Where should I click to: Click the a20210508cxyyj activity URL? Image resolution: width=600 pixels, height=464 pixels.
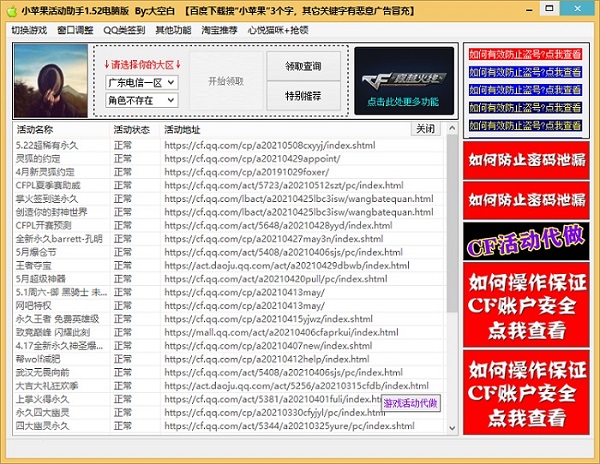pos(270,145)
